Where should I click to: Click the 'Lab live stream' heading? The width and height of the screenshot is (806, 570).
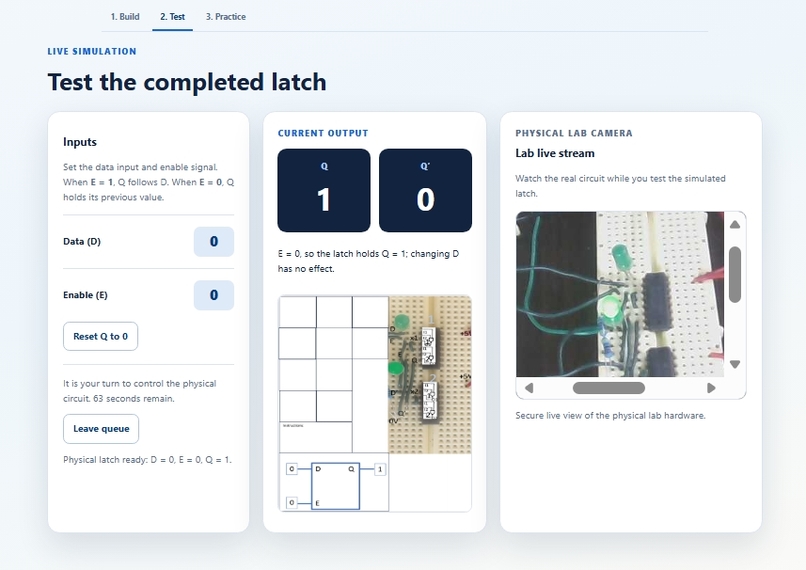pos(555,153)
